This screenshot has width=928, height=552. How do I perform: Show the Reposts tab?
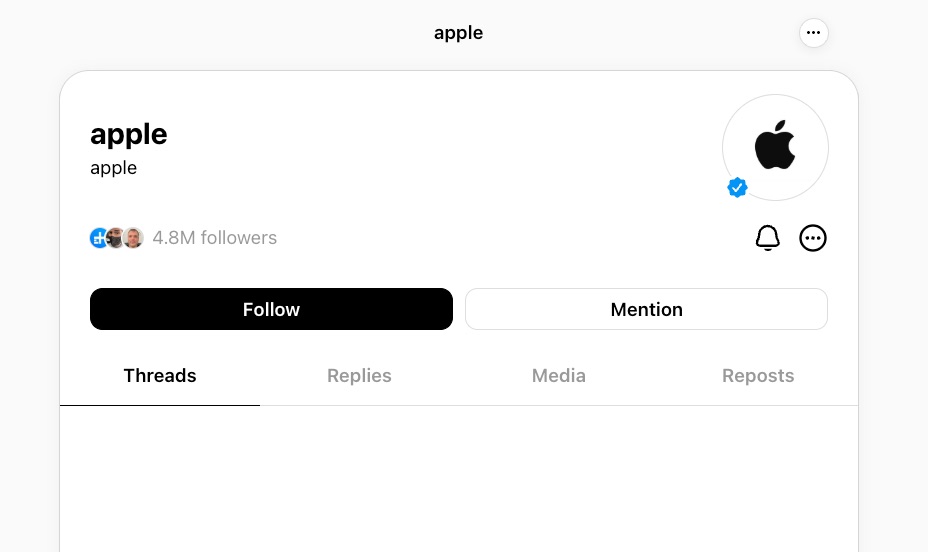tap(758, 376)
